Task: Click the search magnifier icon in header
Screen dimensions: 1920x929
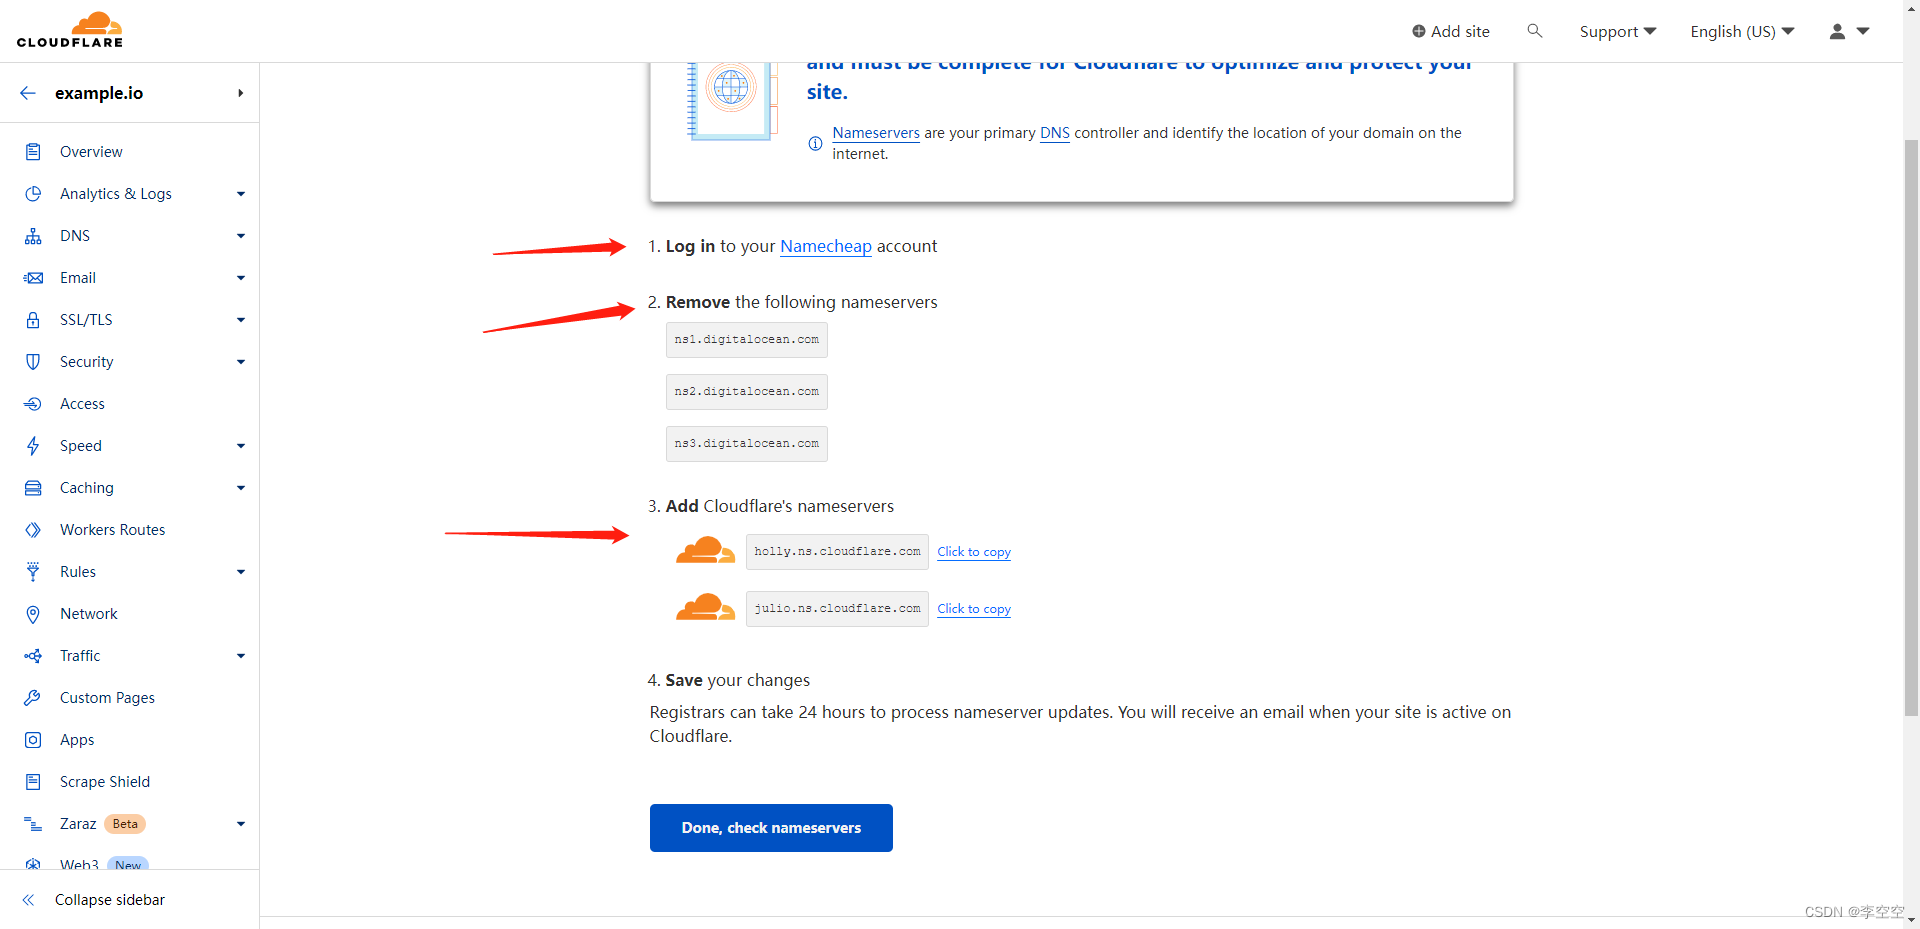Action: 1535,31
